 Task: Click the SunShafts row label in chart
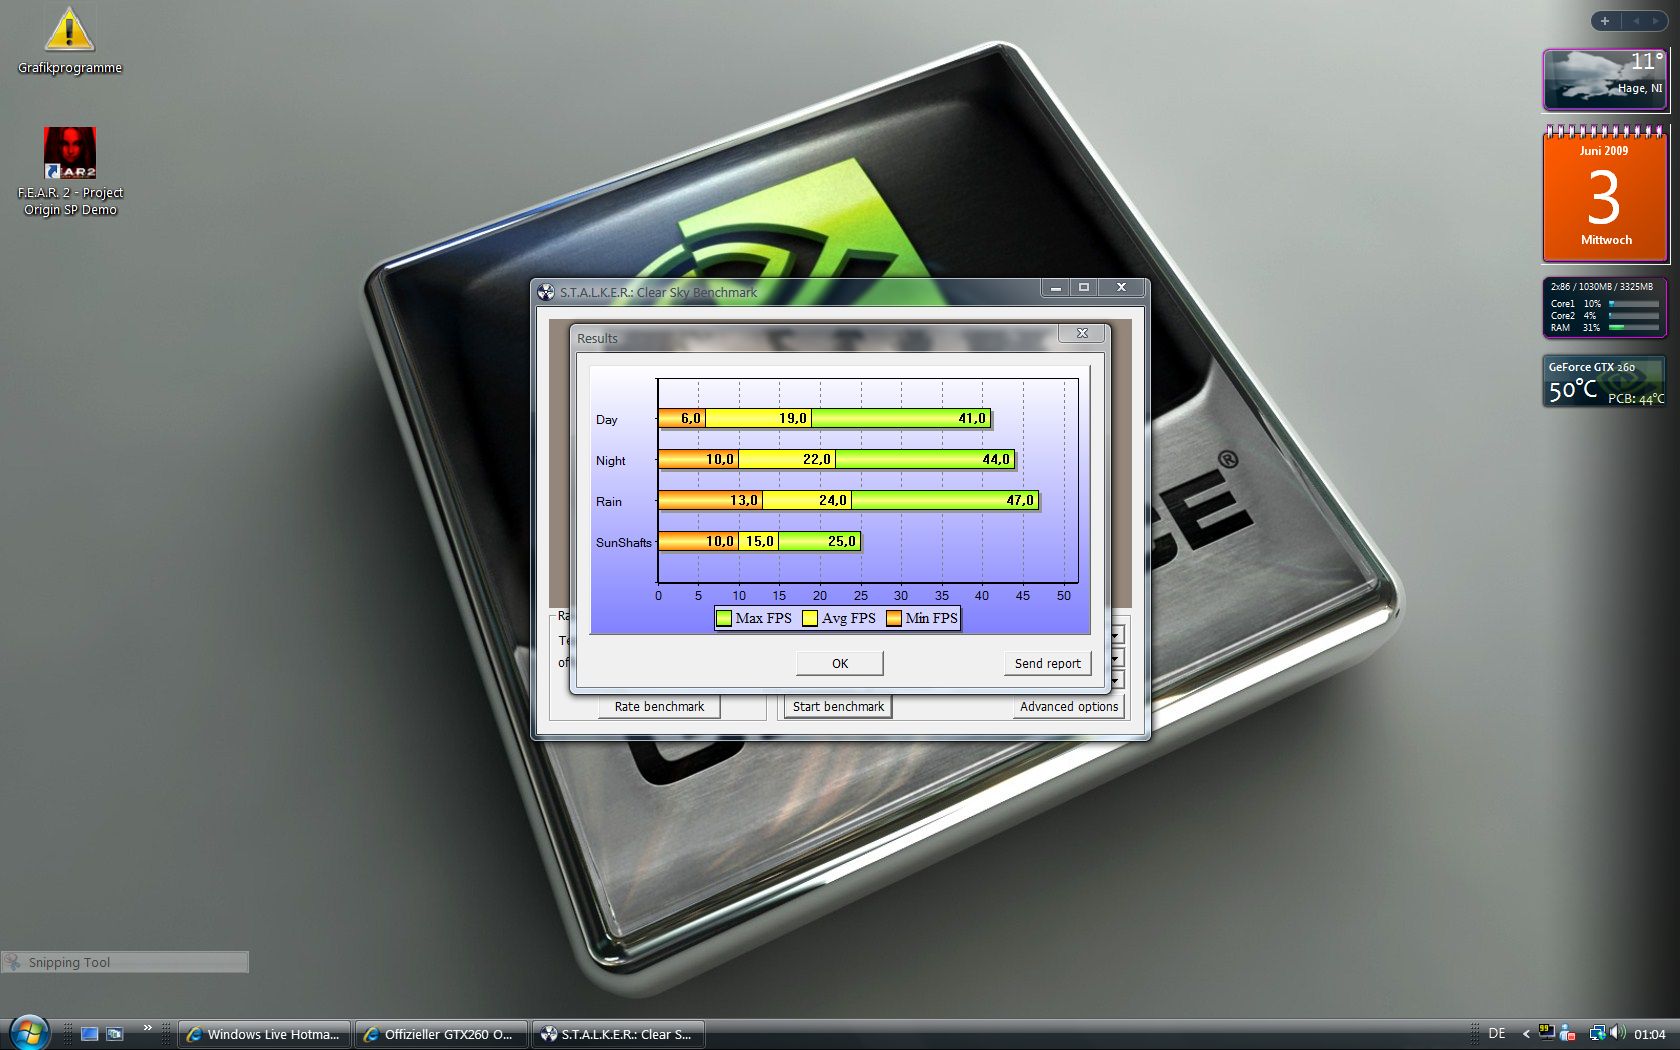pyautogui.click(x=623, y=542)
